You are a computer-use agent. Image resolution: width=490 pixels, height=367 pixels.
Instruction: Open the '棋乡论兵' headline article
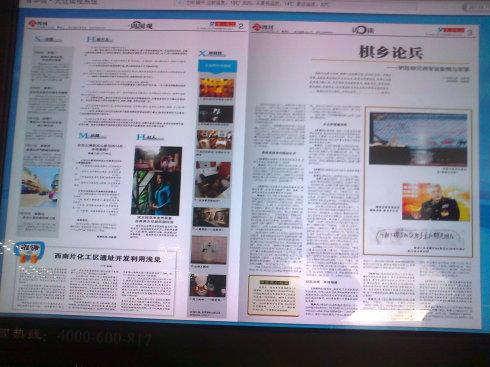[x=391, y=52]
